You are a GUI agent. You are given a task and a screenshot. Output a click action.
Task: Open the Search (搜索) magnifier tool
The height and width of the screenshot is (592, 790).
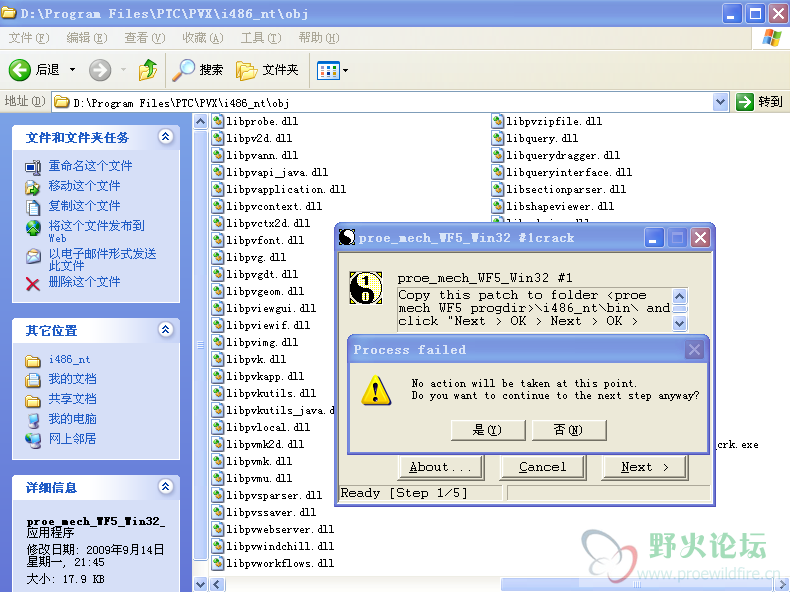tap(183, 70)
